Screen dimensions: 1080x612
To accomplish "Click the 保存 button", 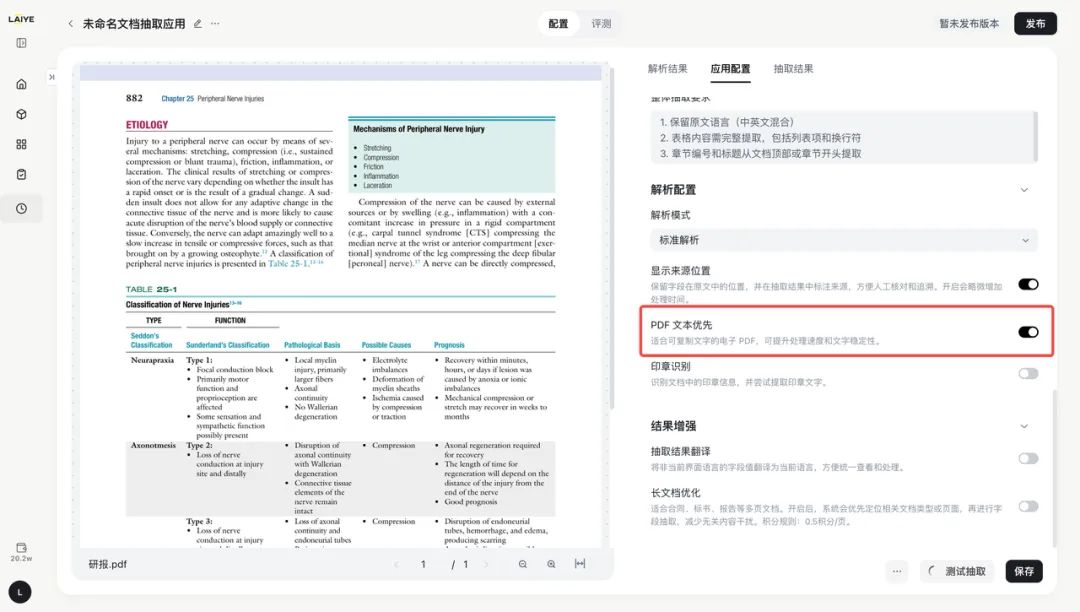I will tap(1024, 571).
